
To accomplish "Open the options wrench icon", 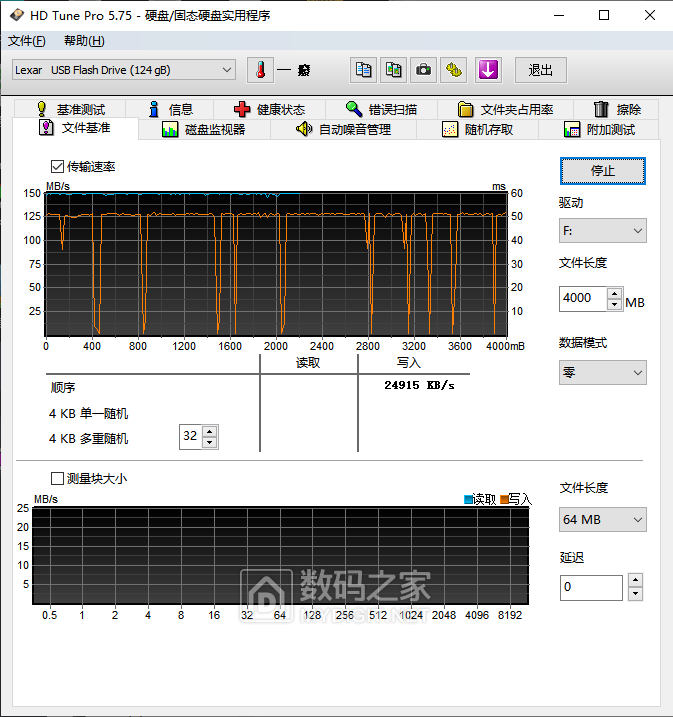I will (455, 70).
